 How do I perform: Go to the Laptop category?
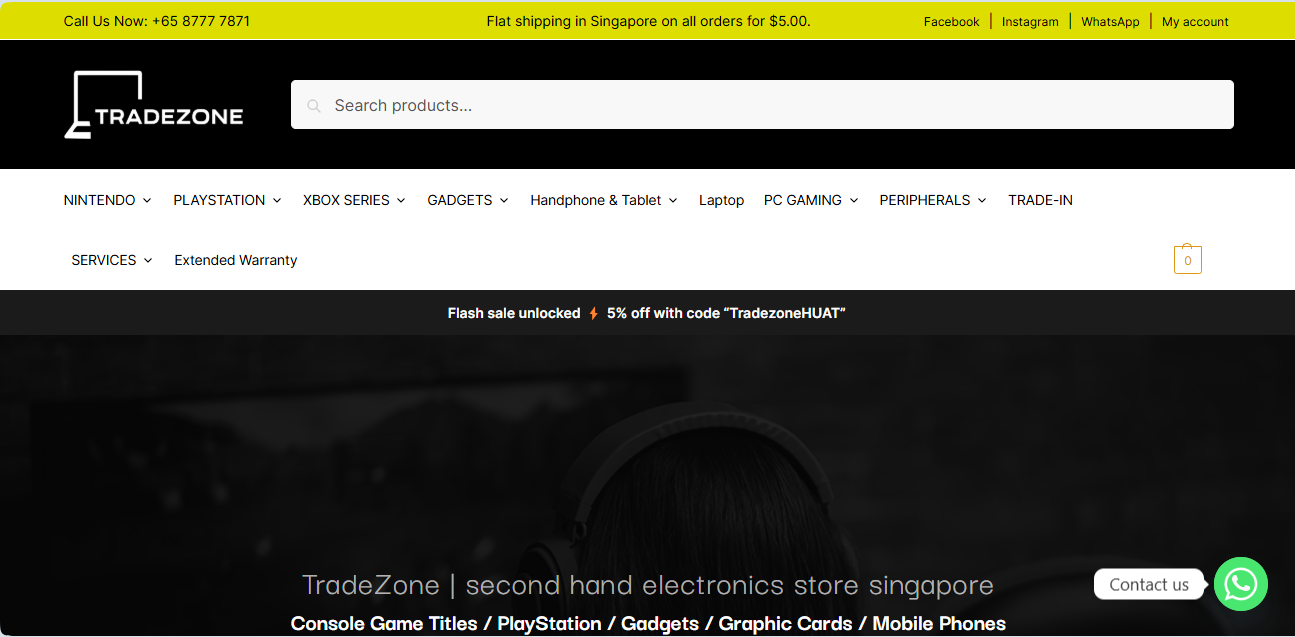coord(721,200)
